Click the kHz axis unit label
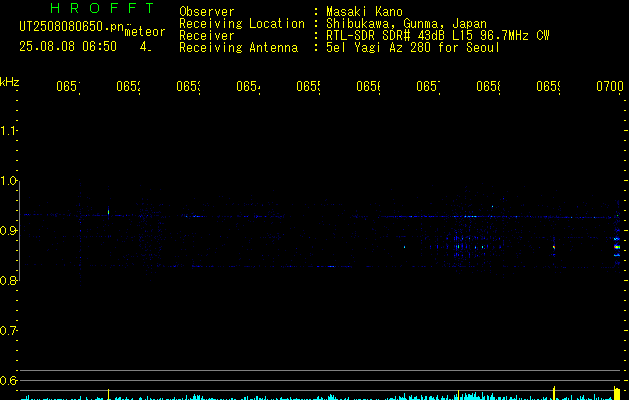 [9, 82]
